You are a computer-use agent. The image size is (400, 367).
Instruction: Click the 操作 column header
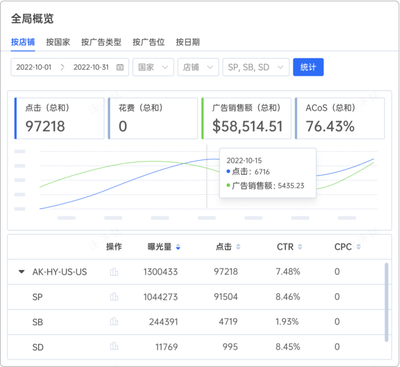pyautogui.click(x=114, y=247)
